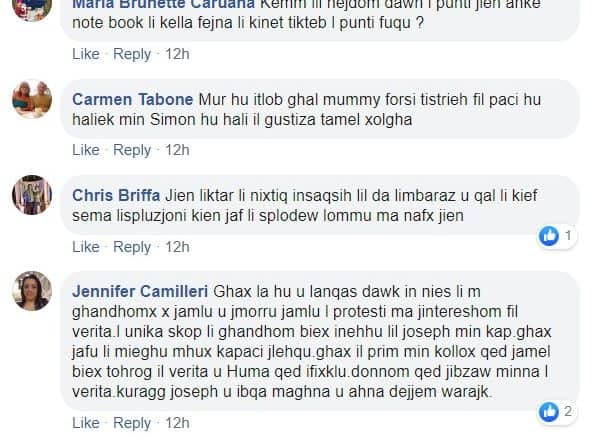
Task: Reply to Maria Brunette Caruana's comment
Action: coord(132,53)
